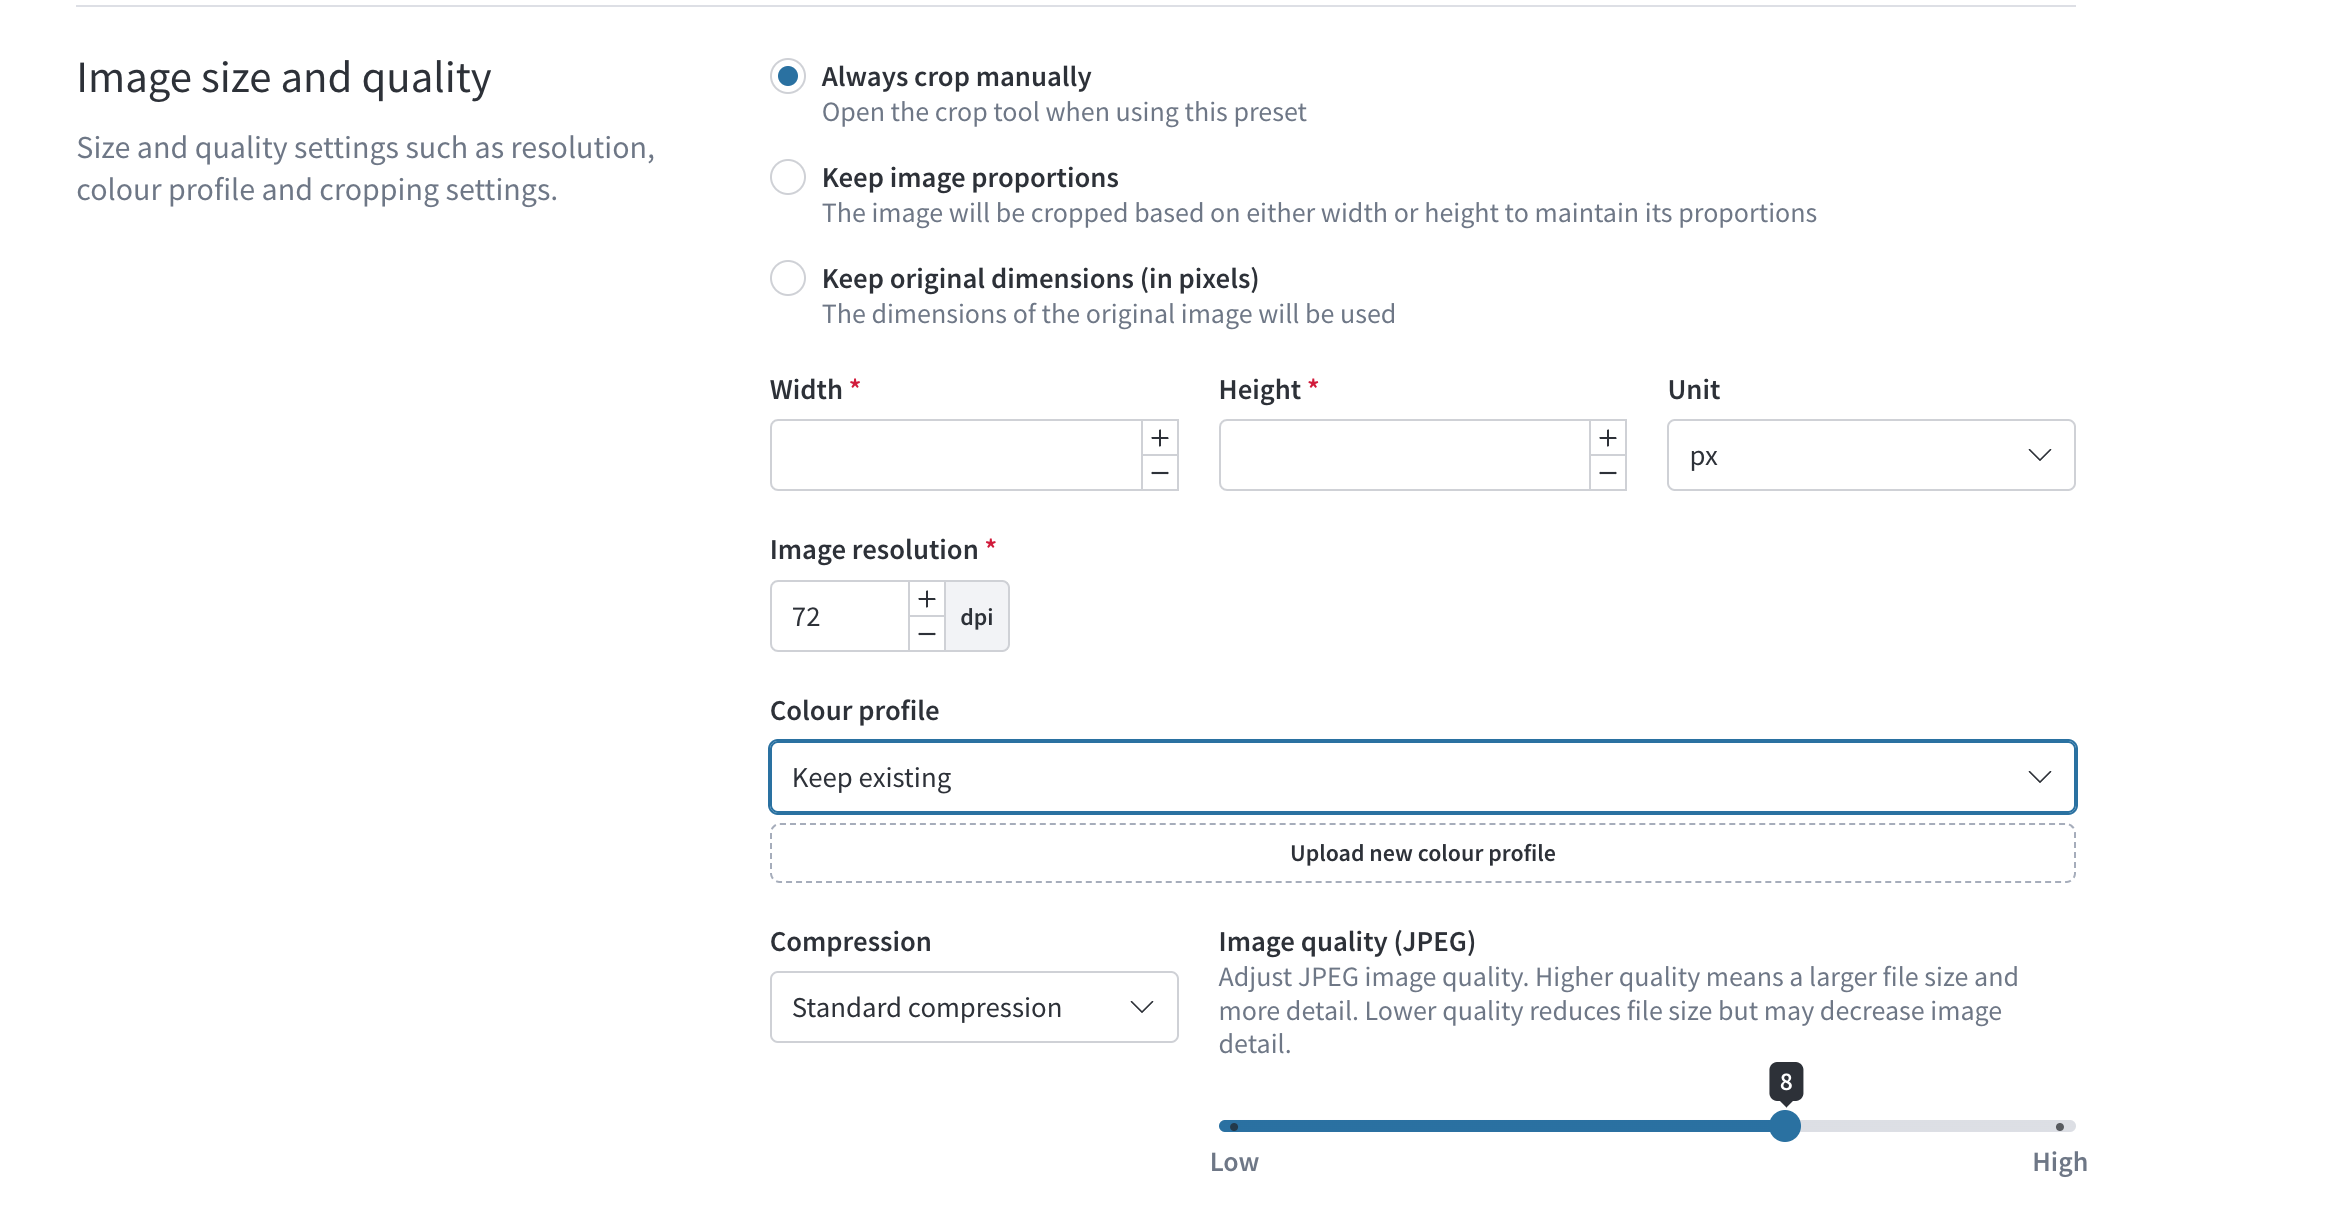Open the Unit px dropdown
This screenshot has height=1218, width=2338.
coord(1871,455)
